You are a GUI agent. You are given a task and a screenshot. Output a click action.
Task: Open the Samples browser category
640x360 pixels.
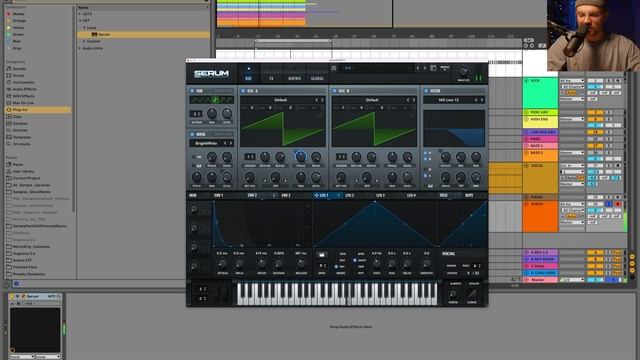(x=20, y=123)
